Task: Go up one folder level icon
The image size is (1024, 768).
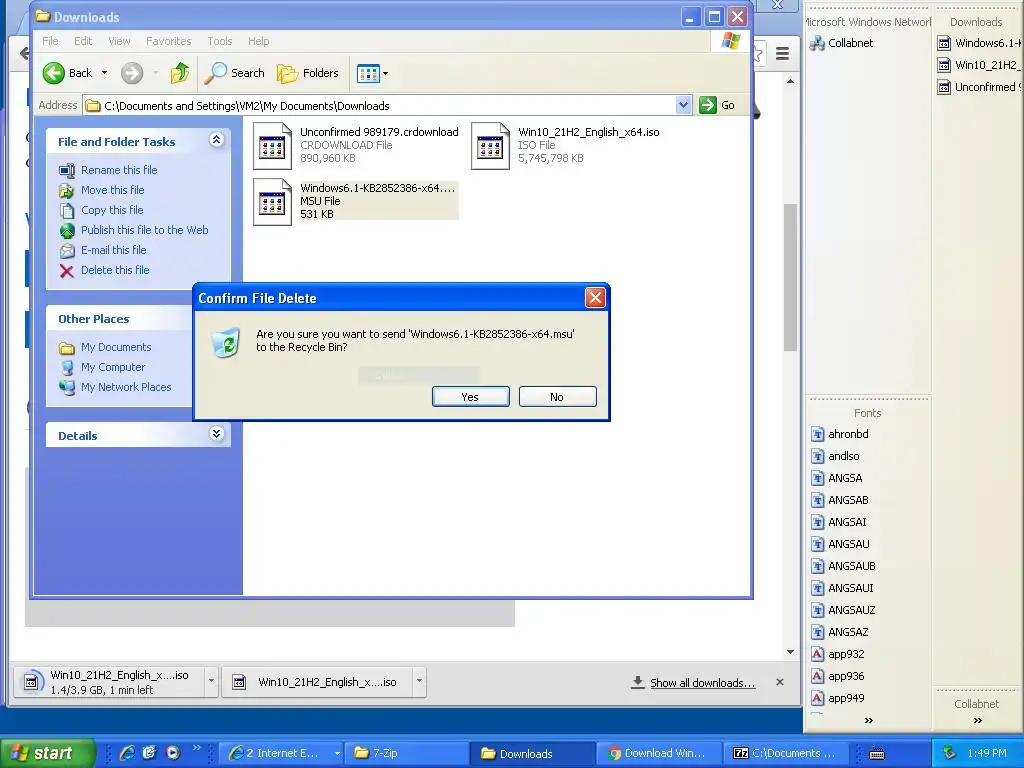Action: point(180,73)
